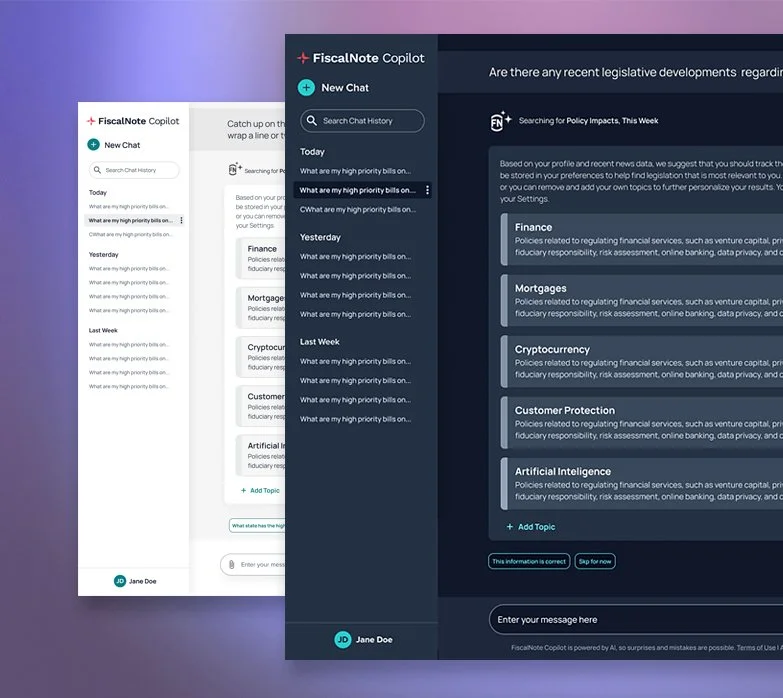The height and width of the screenshot is (698, 783).
Task: Select the Finance topic card in light window
Action: pos(260,258)
